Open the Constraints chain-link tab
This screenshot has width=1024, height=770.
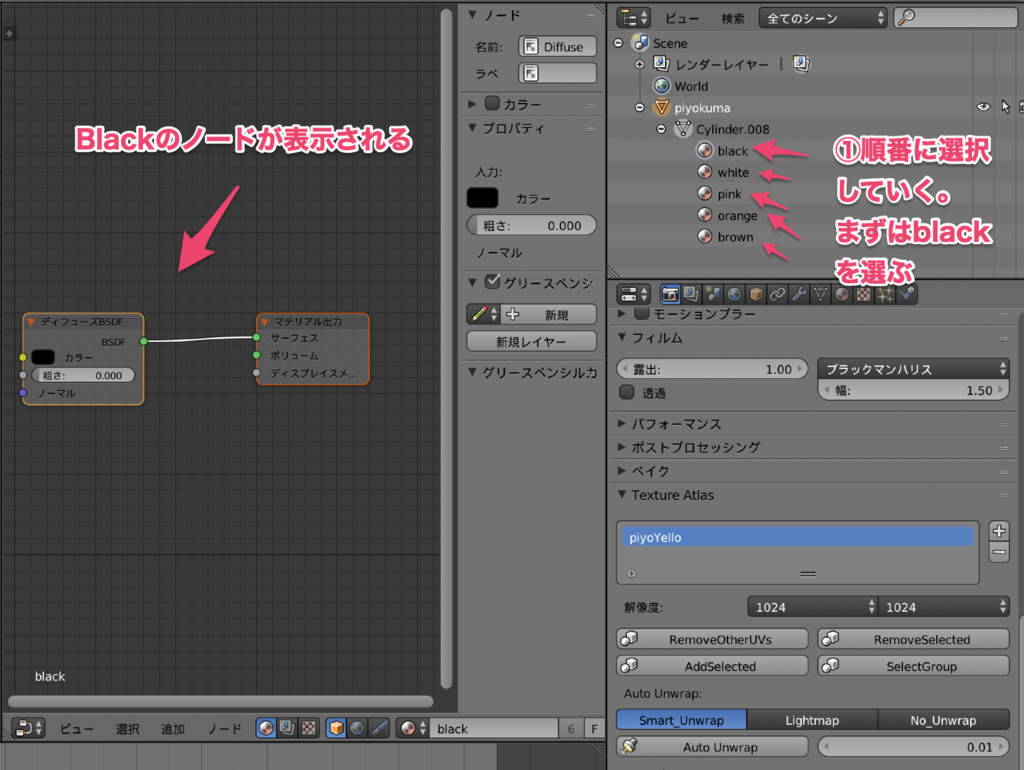coord(777,295)
